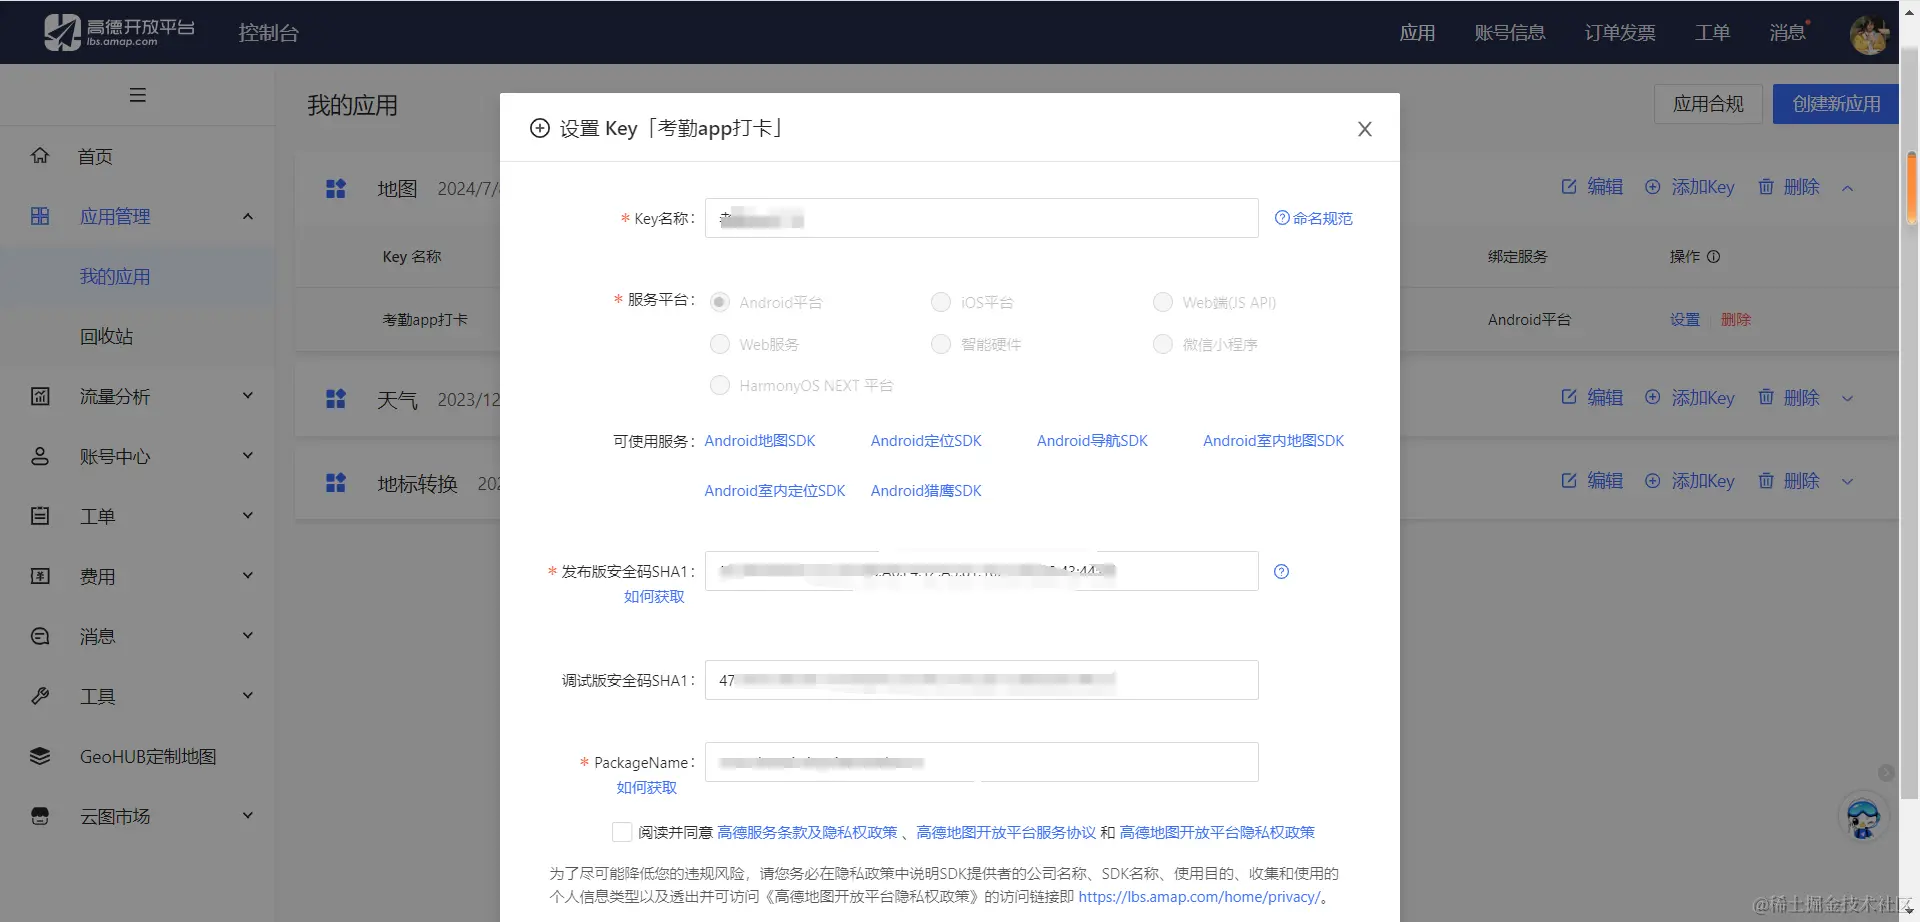Viewport: 1920px width, 922px height.
Task: Click help icon beside 发布版安全码SHA1 field
Action: pos(1281,571)
